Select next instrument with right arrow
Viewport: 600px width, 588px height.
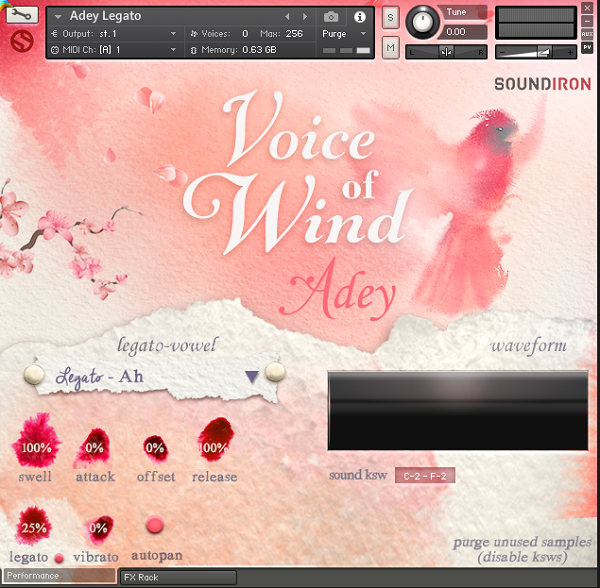click(305, 16)
